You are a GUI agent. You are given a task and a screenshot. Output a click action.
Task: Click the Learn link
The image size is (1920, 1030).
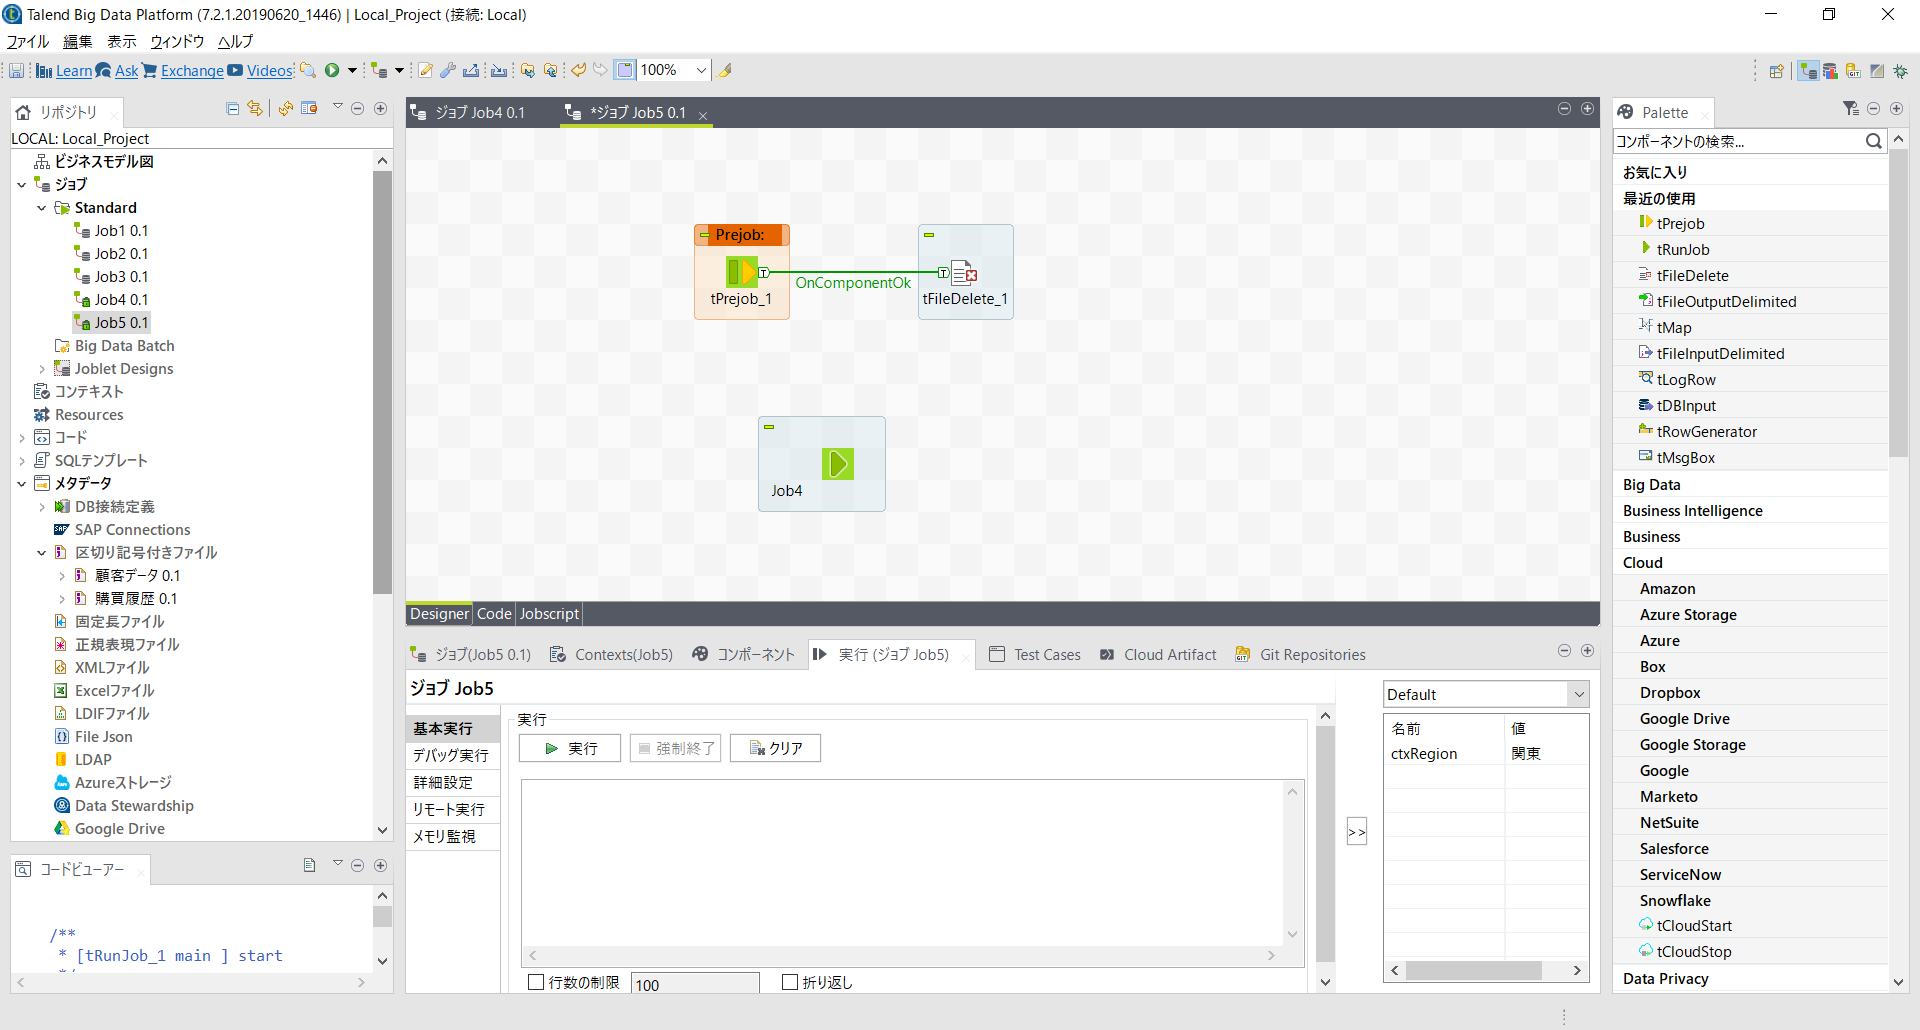pyautogui.click(x=73, y=70)
